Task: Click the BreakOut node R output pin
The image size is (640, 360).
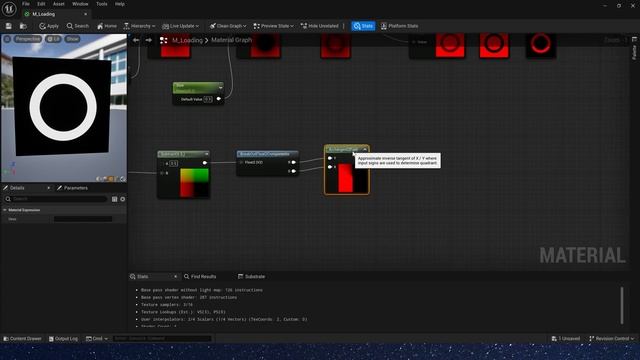Action: point(293,162)
